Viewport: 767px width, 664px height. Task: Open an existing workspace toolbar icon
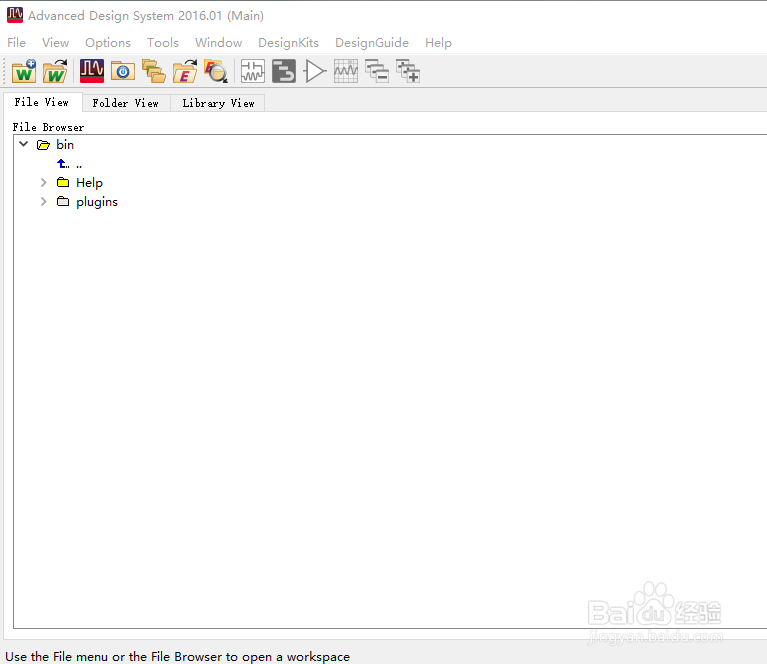point(55,71)
